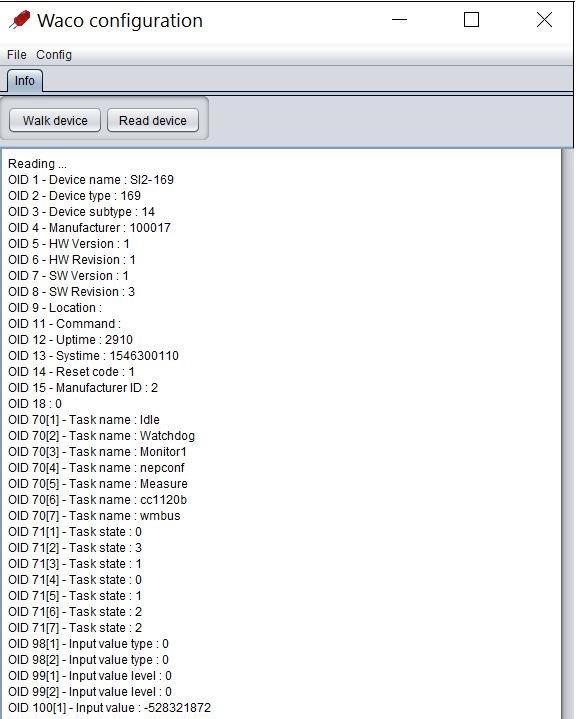Select line 'OID 9 - Location :'

coord(55,308)
